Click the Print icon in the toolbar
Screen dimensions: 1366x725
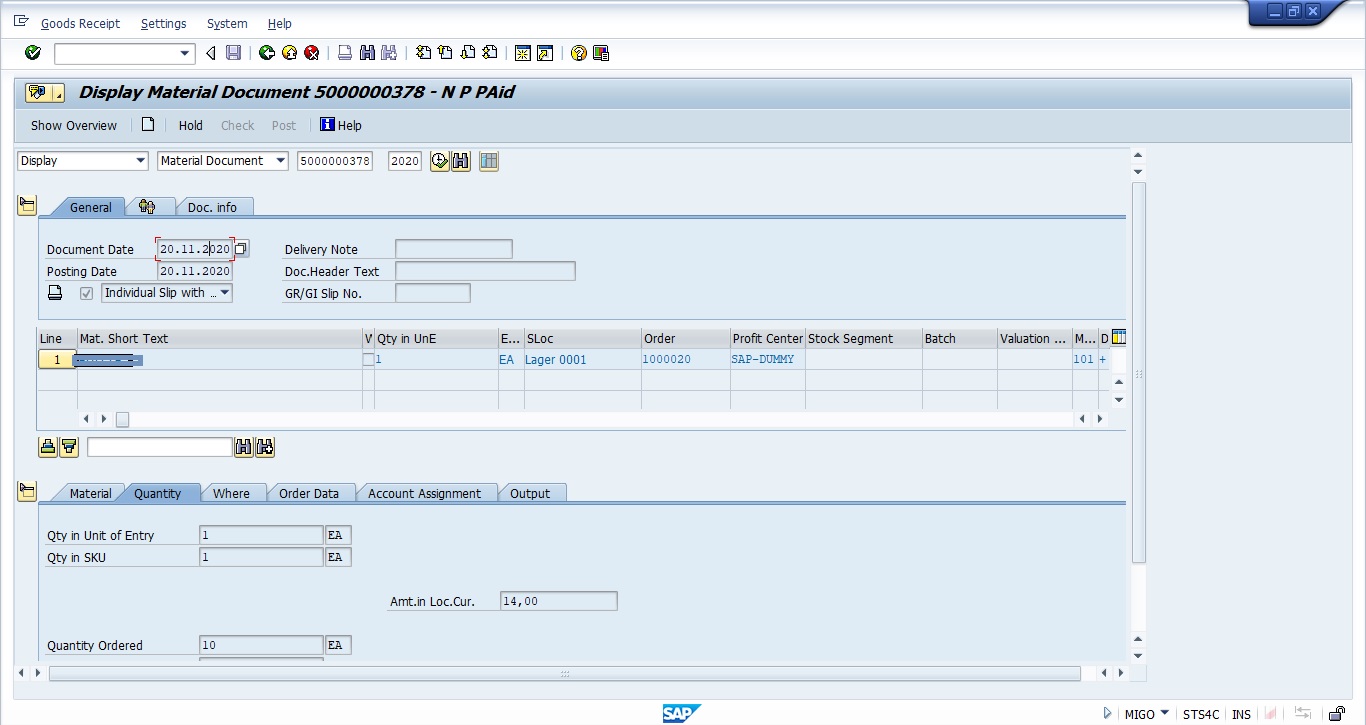click(x=345, y=53)
